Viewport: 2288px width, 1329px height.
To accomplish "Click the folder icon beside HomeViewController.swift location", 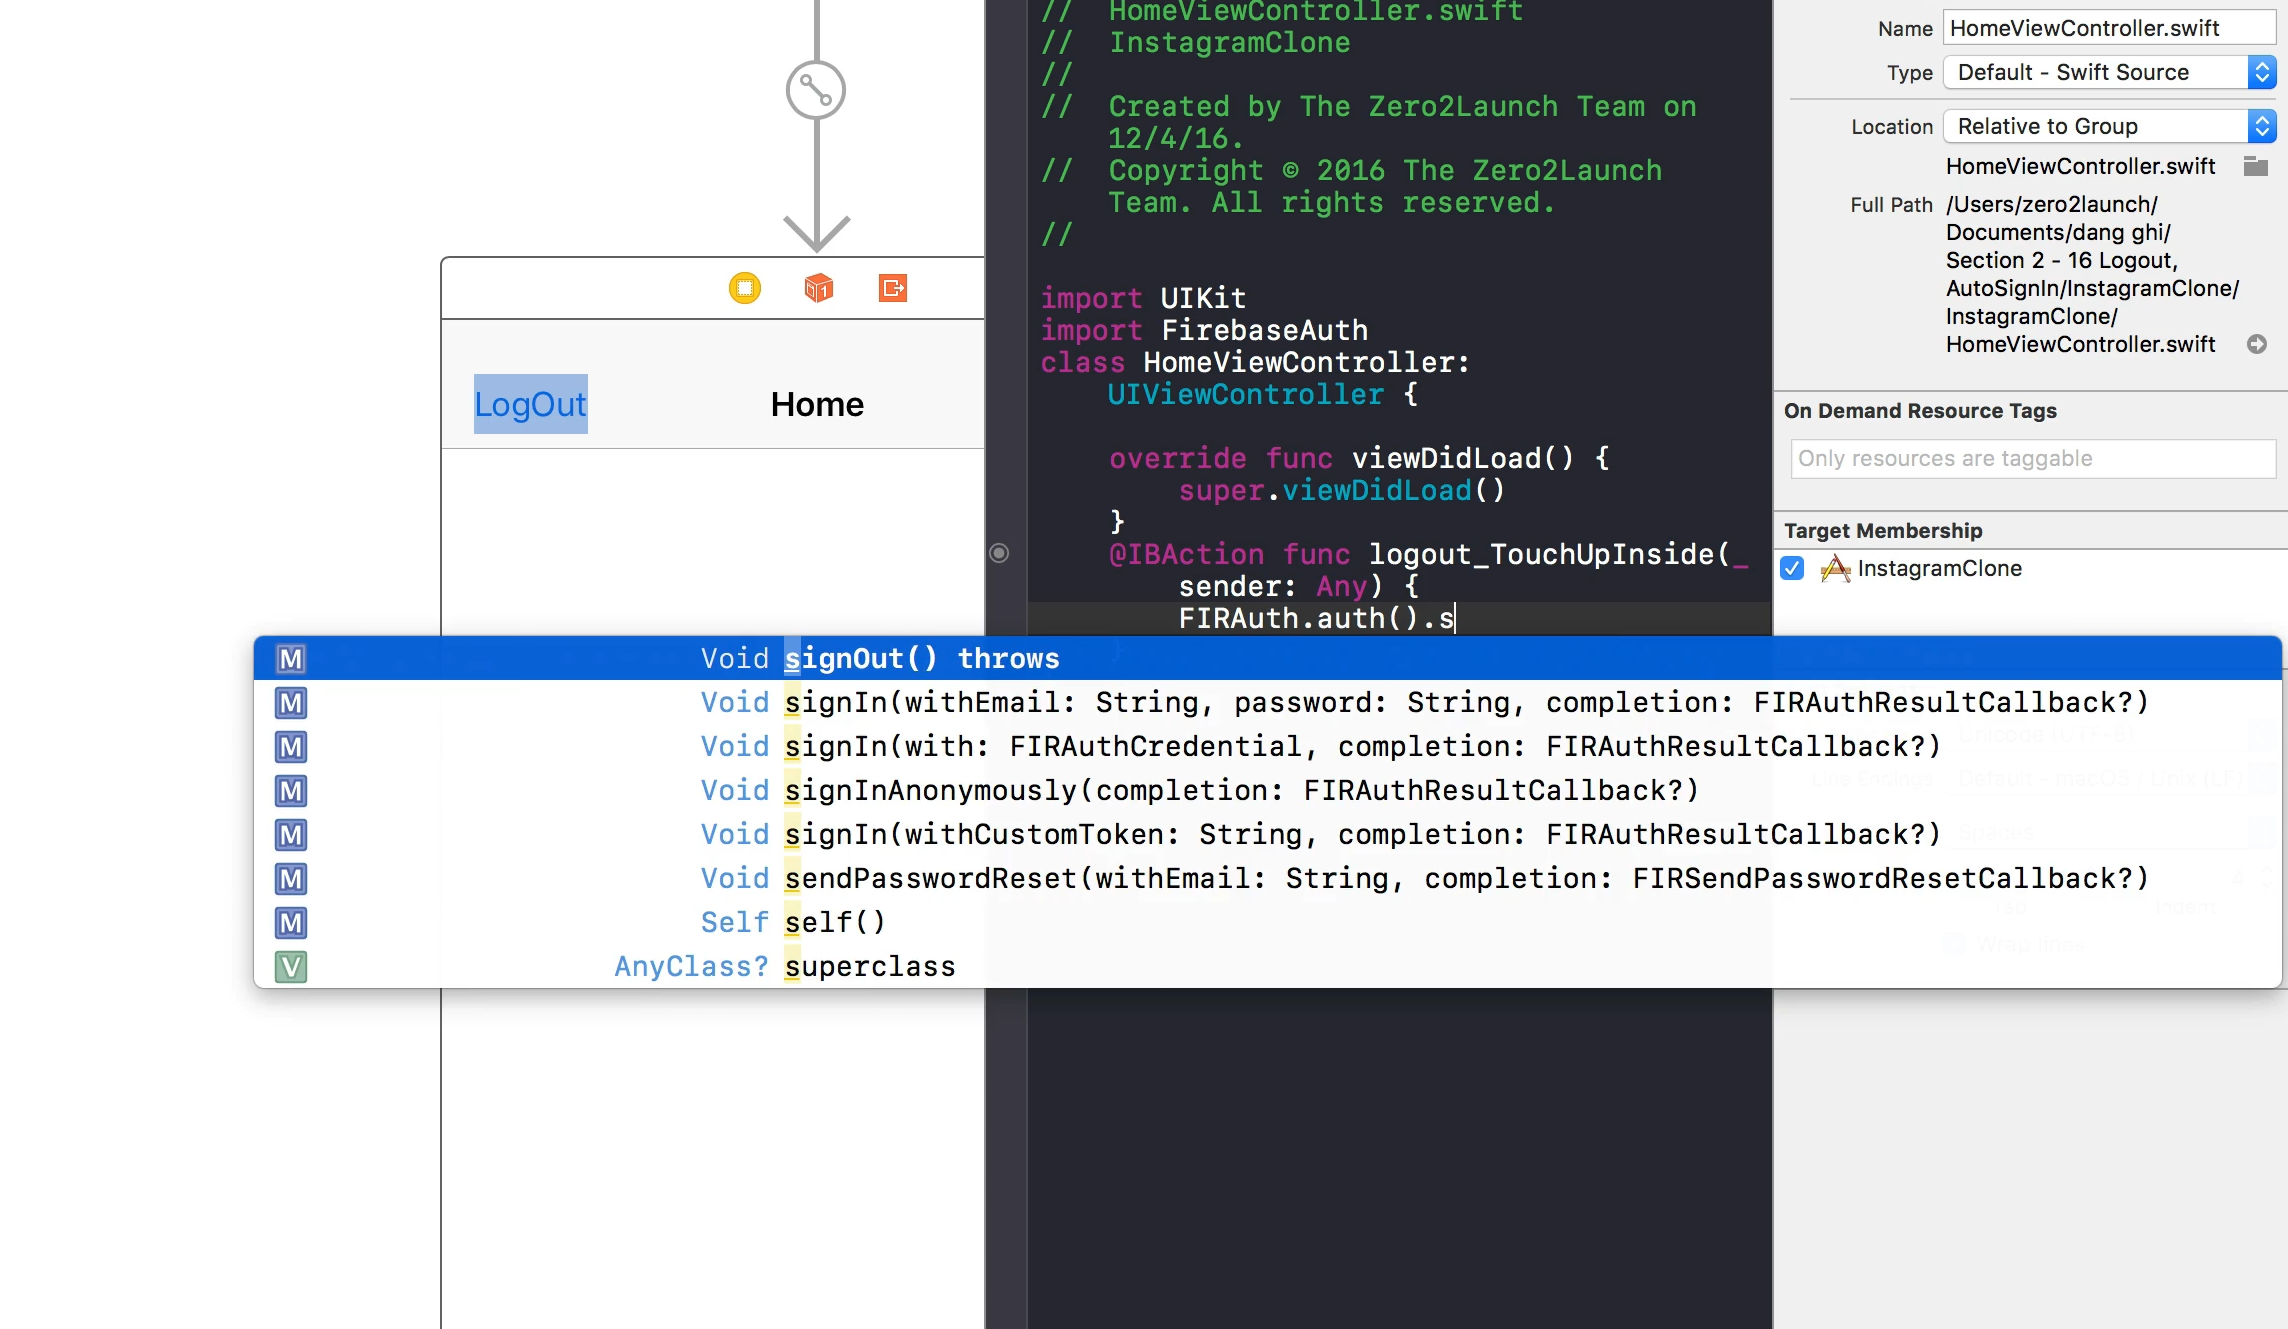I will [x=2256, y=166].
